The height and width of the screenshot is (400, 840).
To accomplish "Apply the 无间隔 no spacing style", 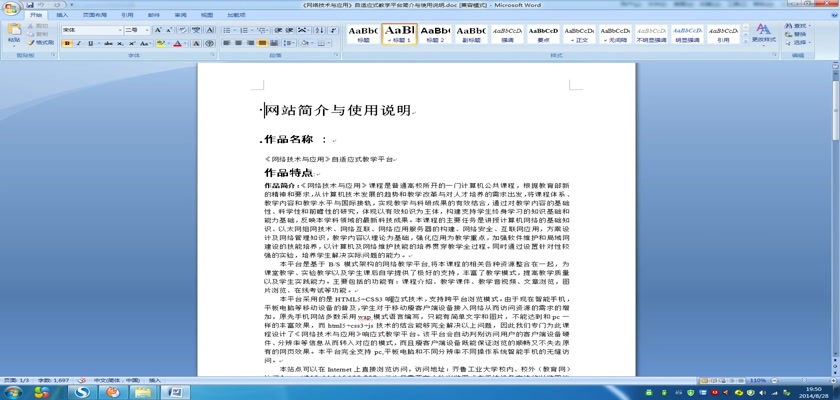I will (616, 34).
